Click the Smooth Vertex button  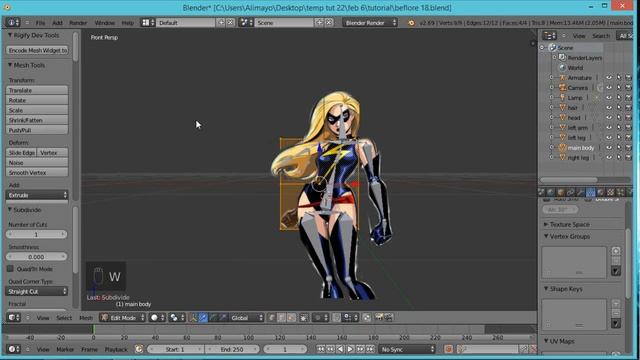click(37, 173)
